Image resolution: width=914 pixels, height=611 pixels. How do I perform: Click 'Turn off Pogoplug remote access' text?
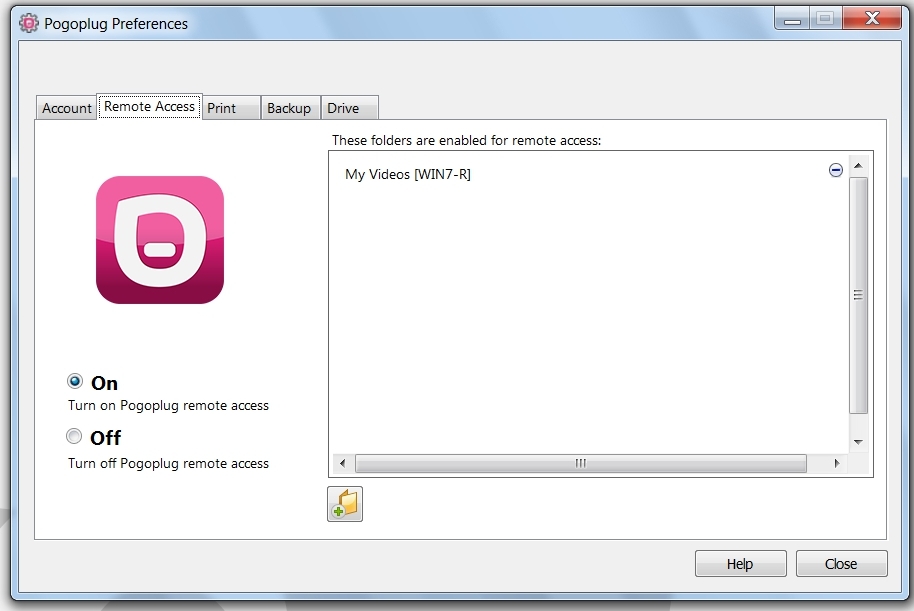(168, 463)
